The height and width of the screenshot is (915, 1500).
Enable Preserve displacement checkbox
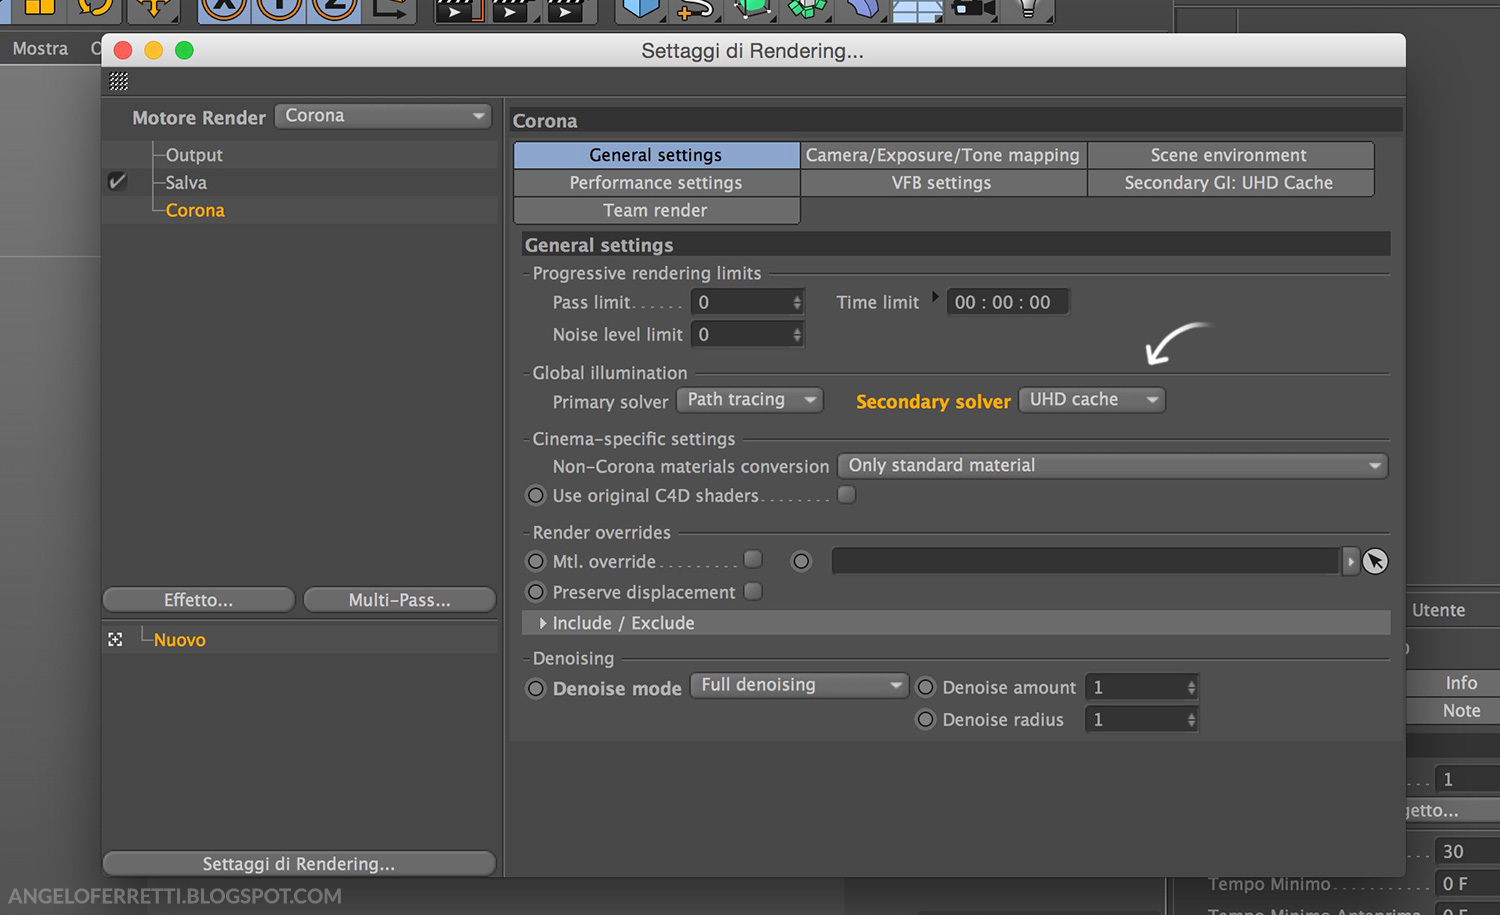click(x=753, y=591)
